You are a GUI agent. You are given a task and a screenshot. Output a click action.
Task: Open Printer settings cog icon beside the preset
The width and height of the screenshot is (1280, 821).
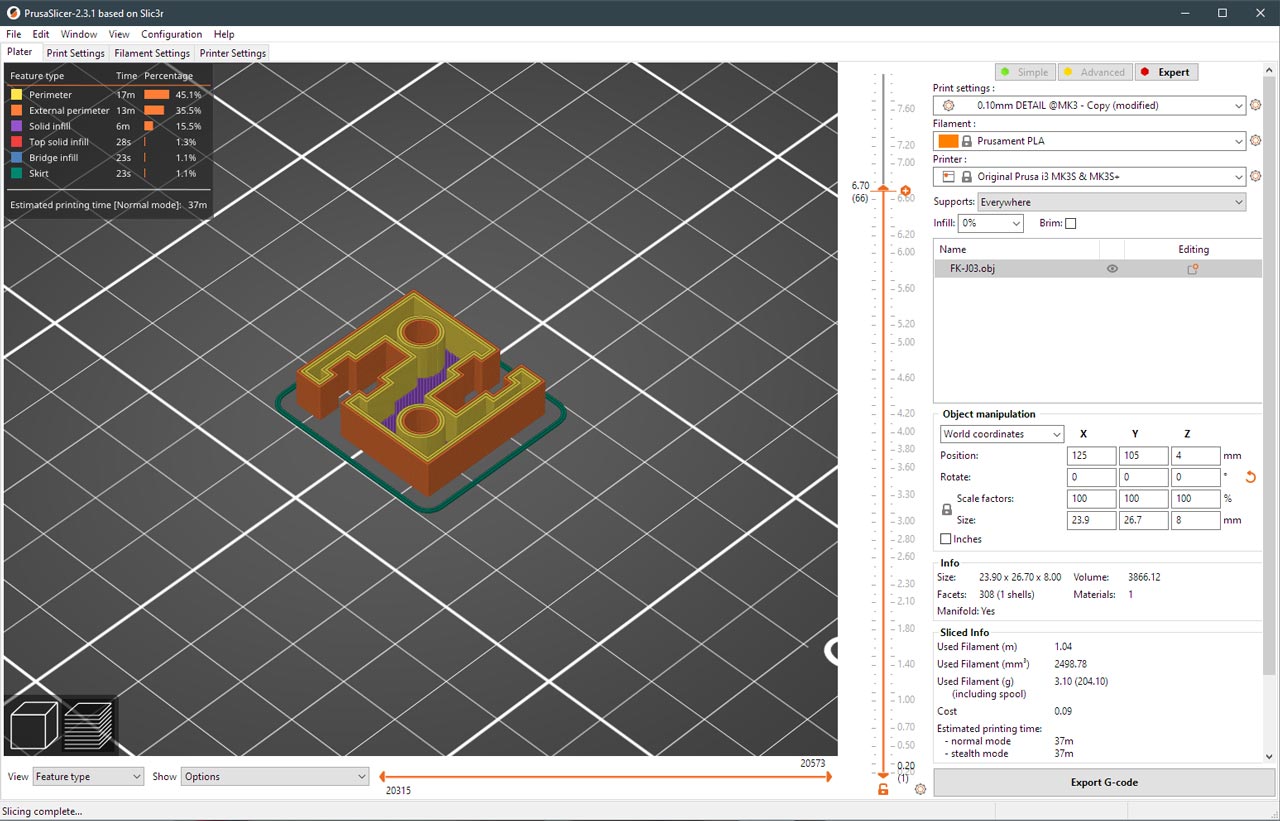click(x=1256, y=177)
